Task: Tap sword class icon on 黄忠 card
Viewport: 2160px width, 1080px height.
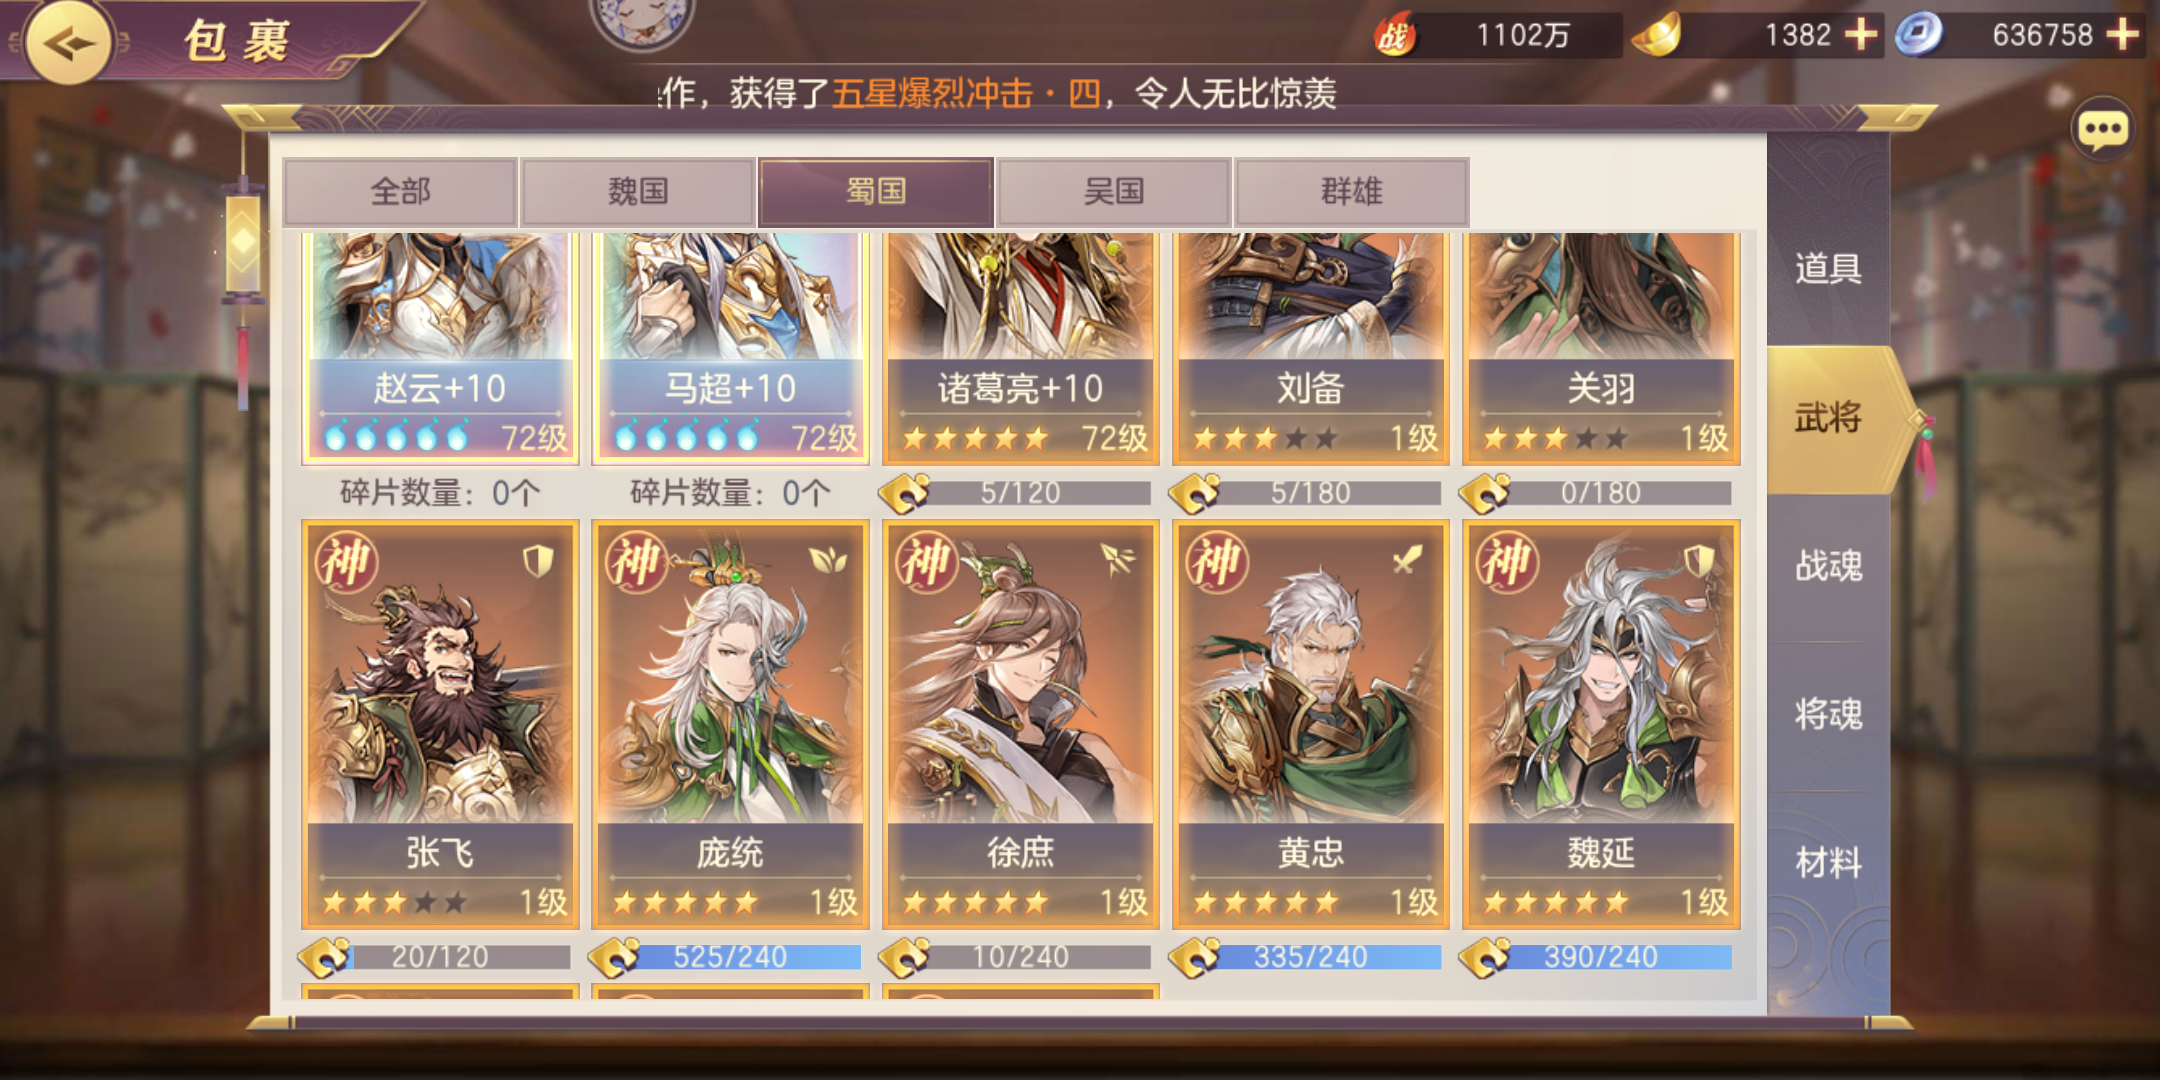Action: point(1408,560)
